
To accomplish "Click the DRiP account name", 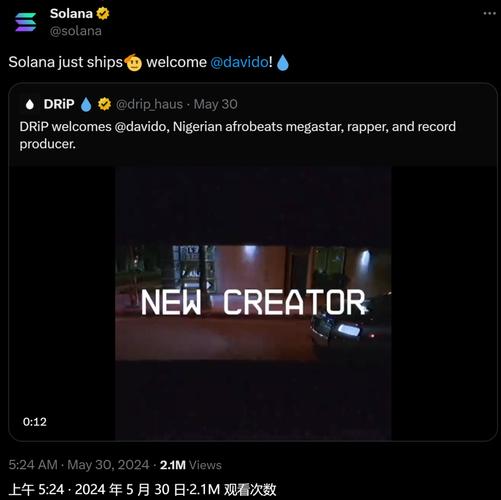I will click(x=59, y=104).
